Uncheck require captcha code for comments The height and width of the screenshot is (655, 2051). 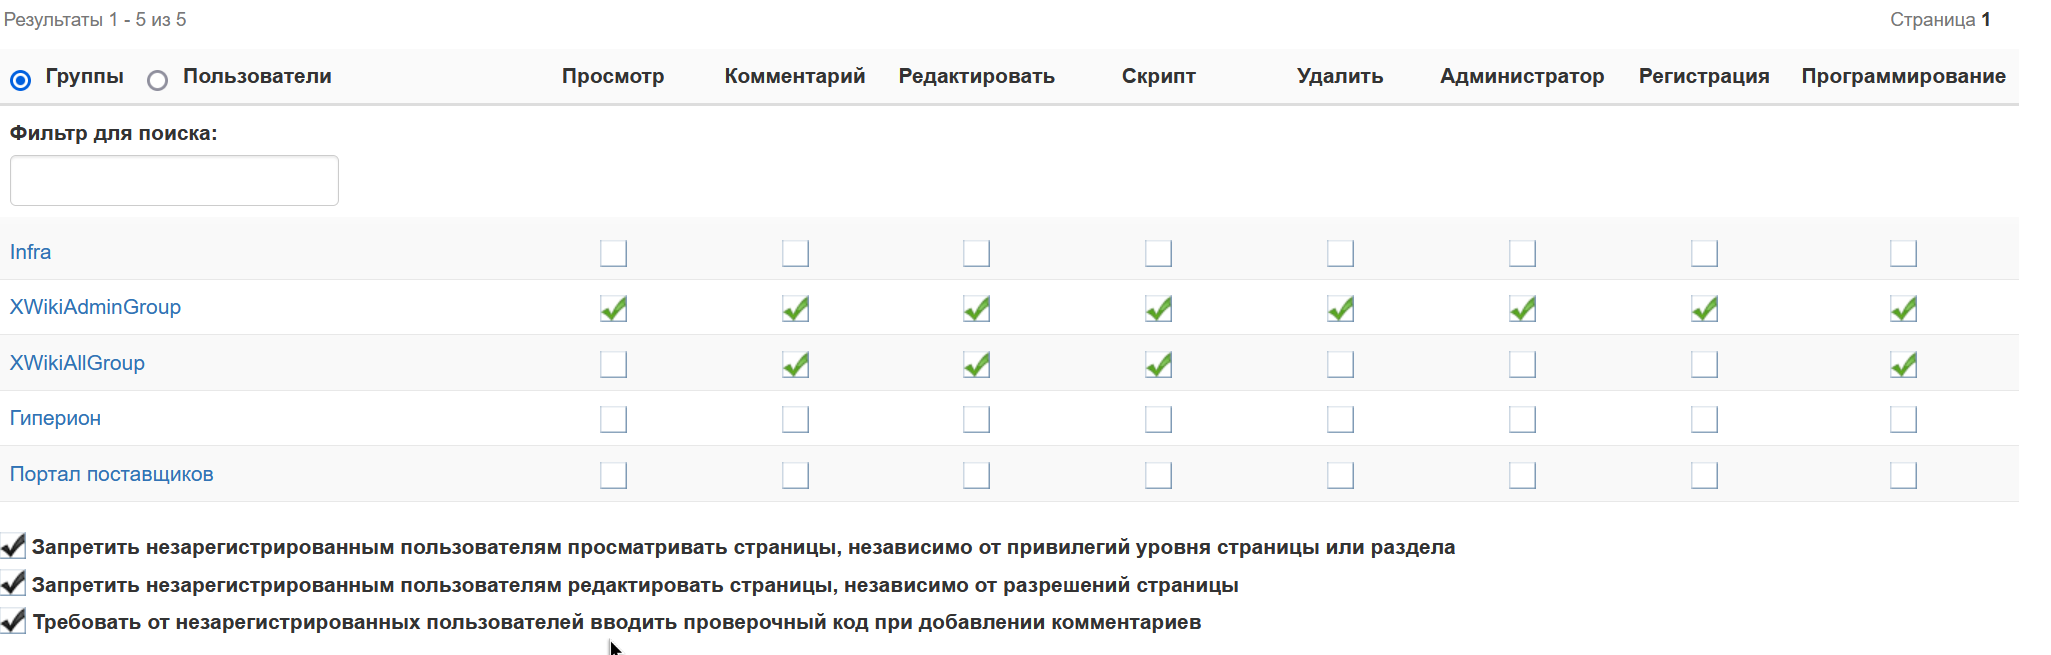(13, 621)
